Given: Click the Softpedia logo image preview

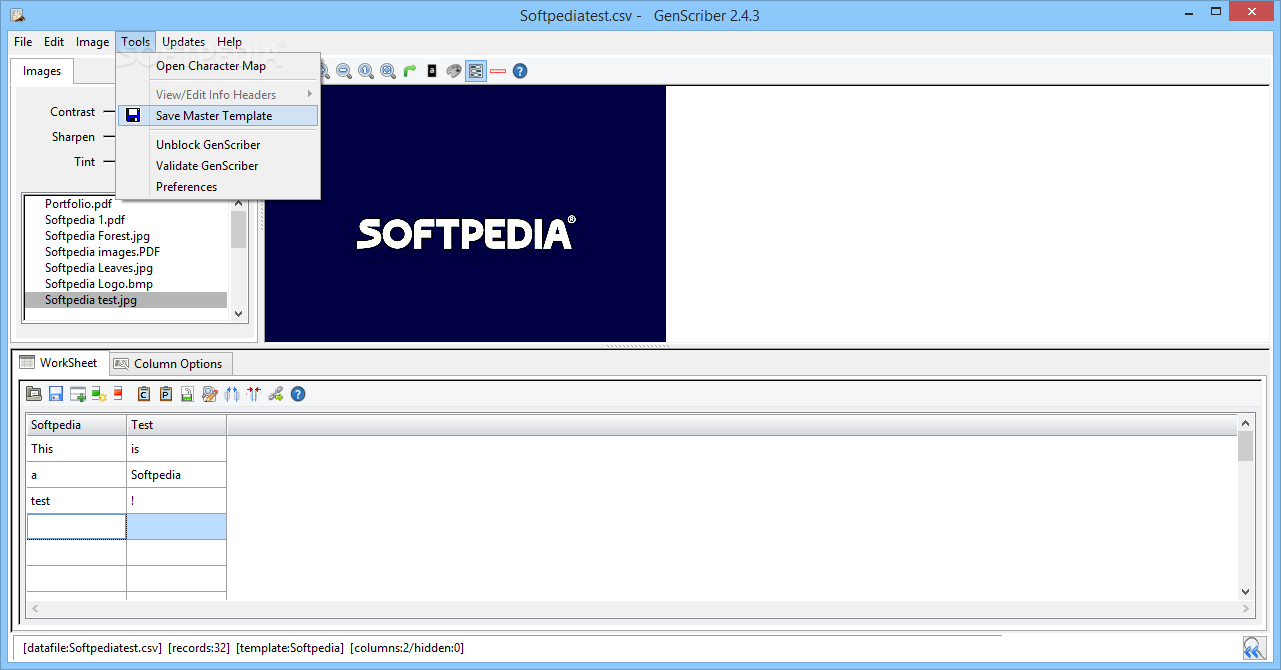Looking at the screenshot, I should [465, 214].
